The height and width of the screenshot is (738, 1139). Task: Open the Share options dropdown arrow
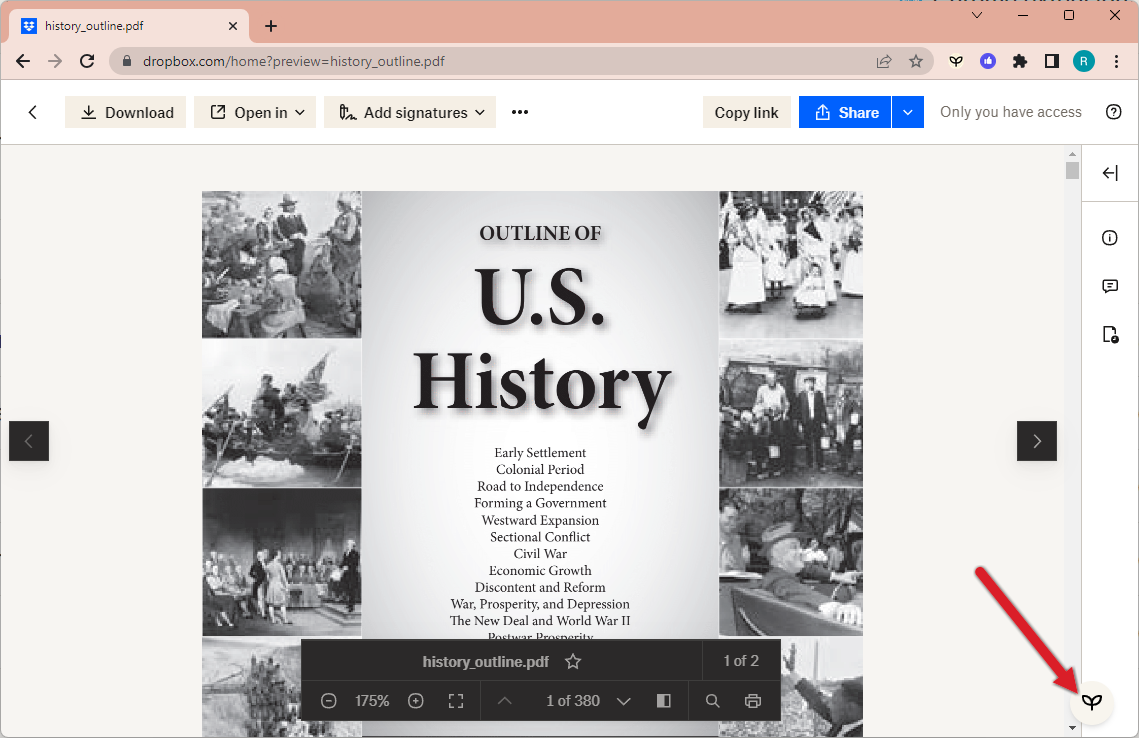pyautogui.click(x=907, y=113)
